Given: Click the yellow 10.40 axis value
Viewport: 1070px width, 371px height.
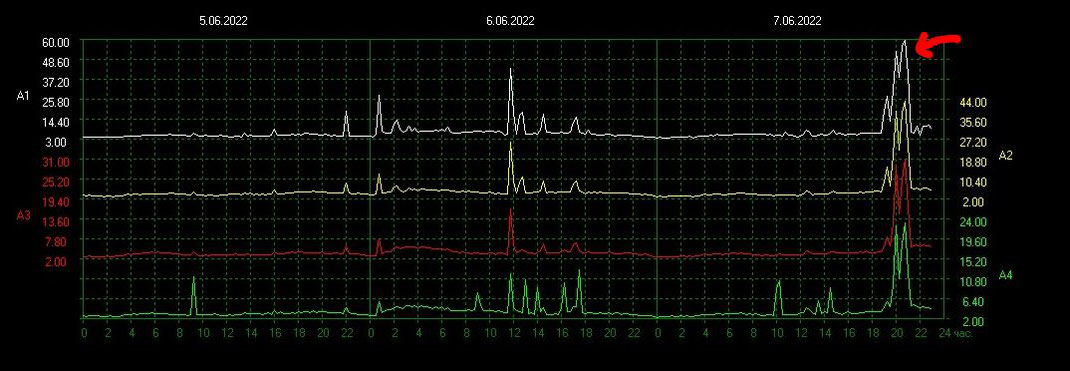Looking at the screenshot, I should coord(973,181).
